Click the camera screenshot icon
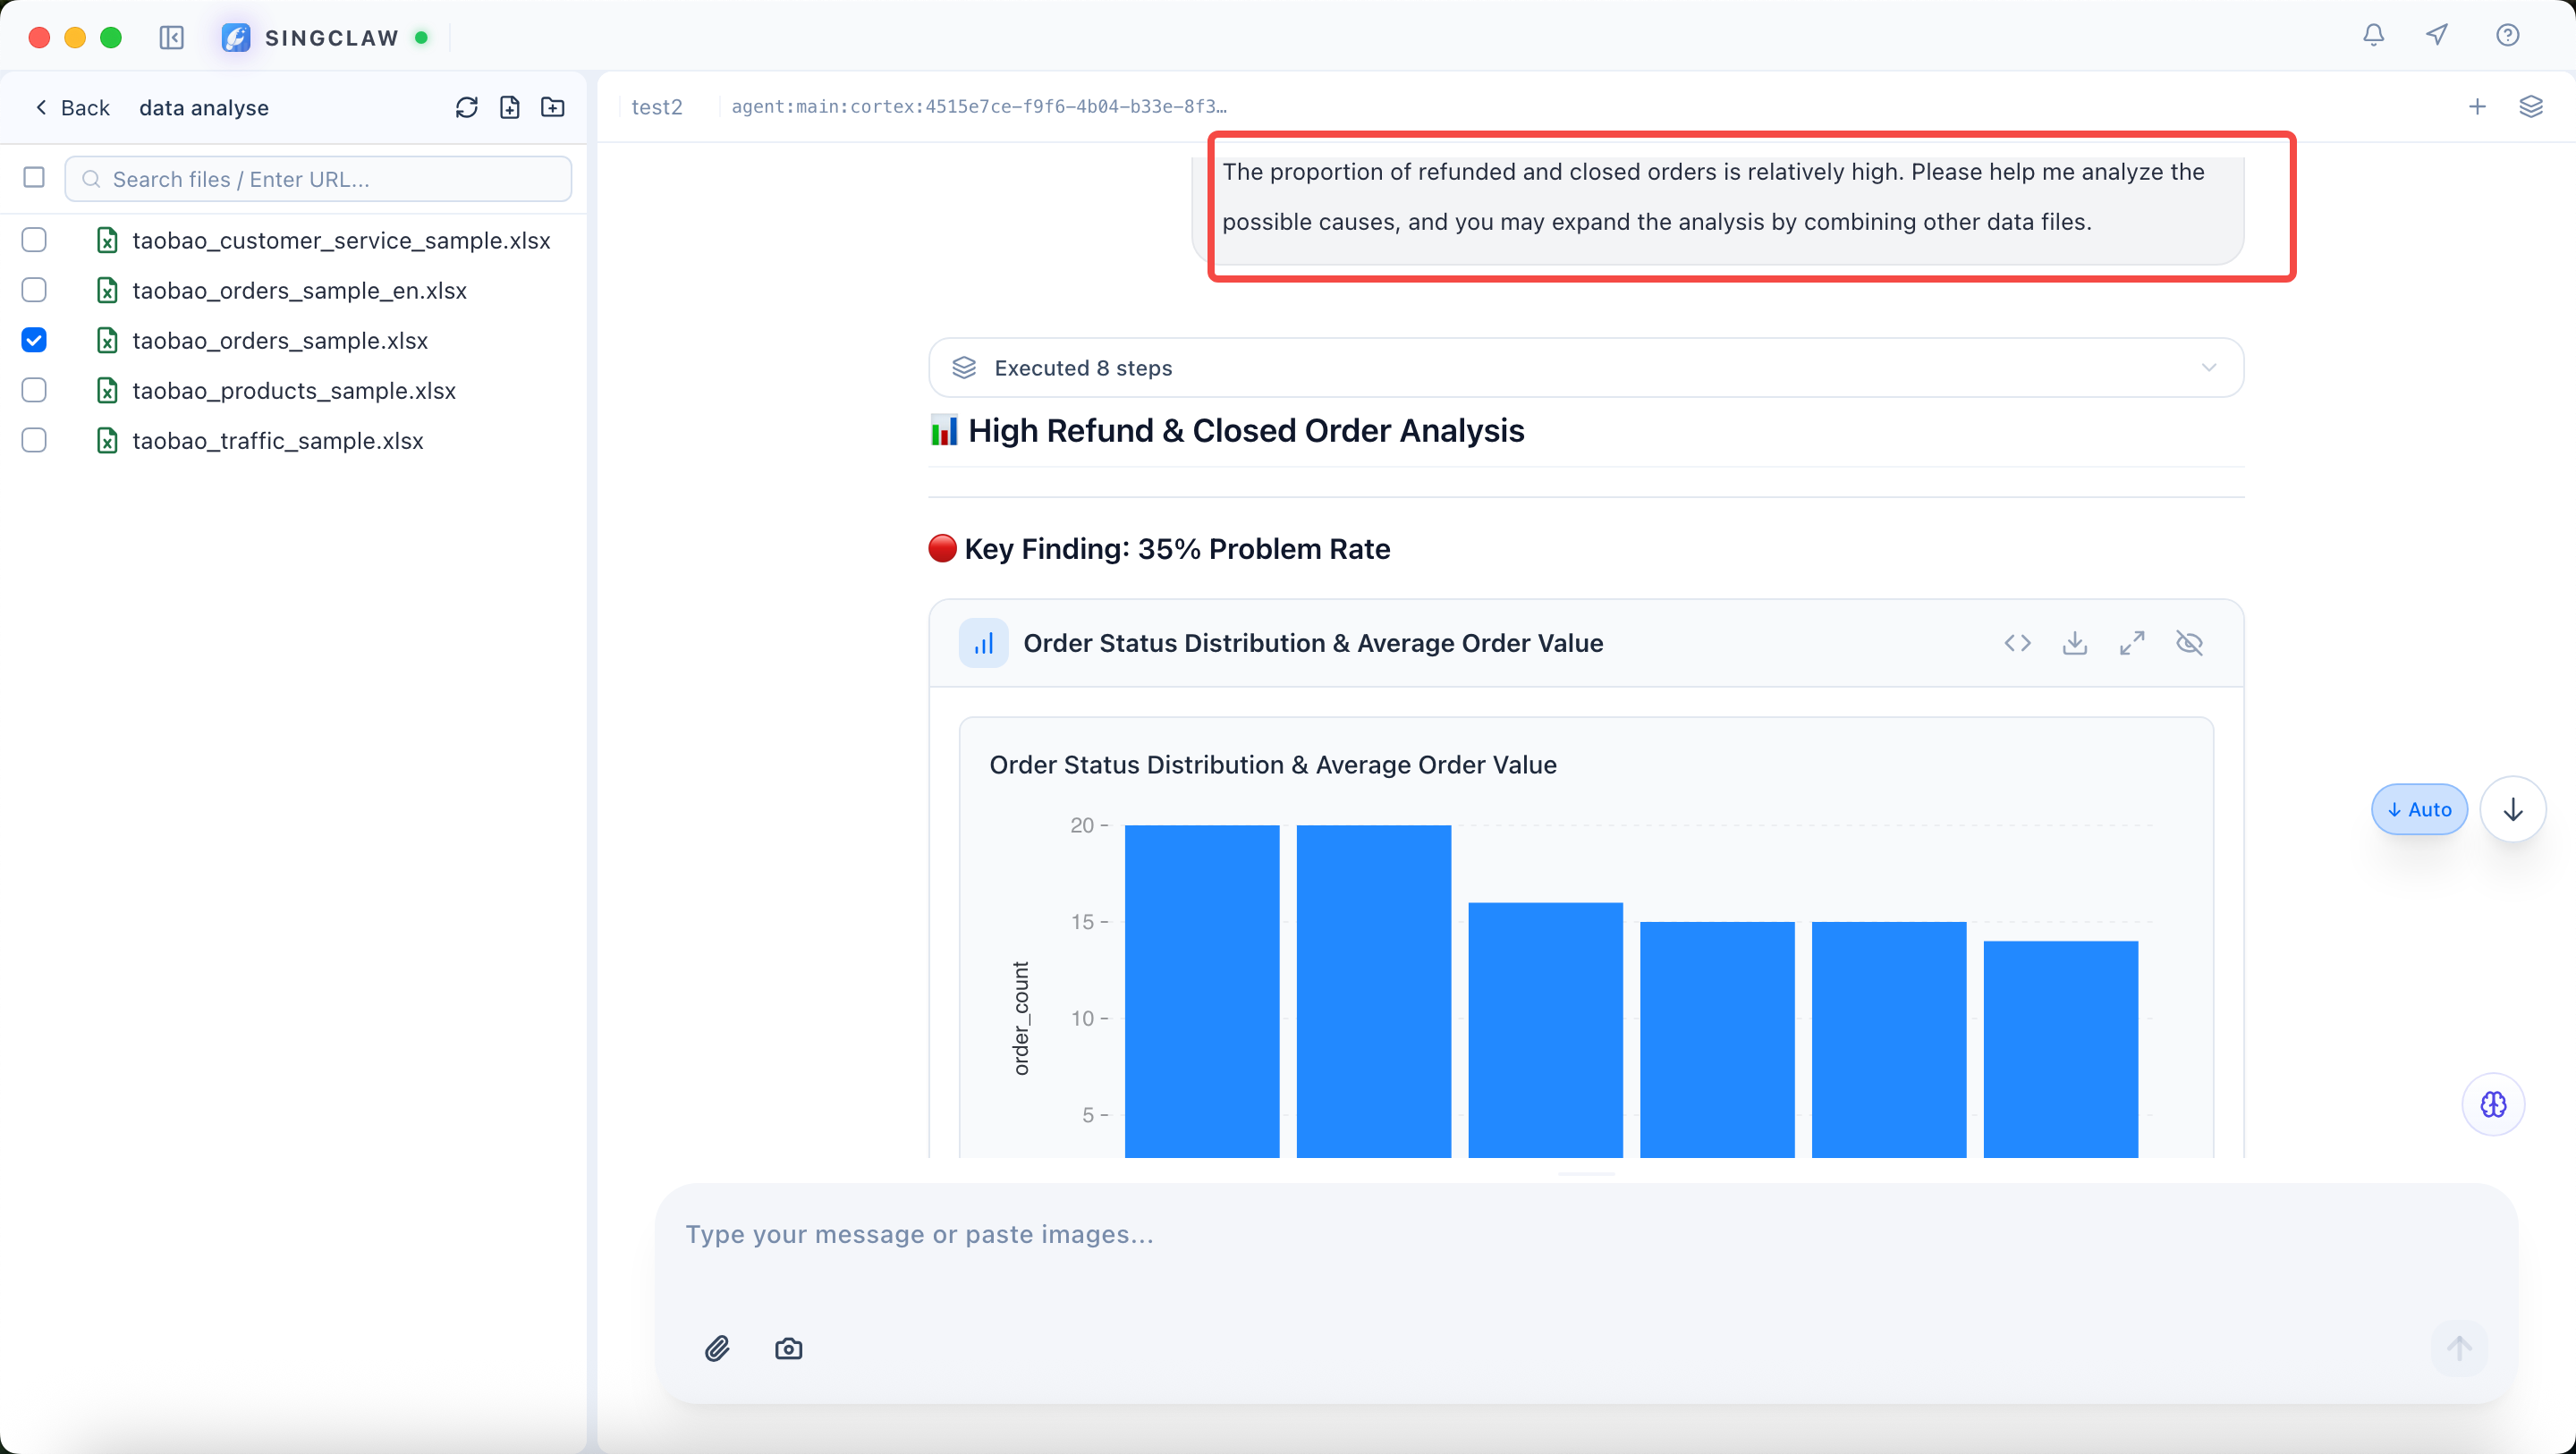 [x=788, y=1349]
